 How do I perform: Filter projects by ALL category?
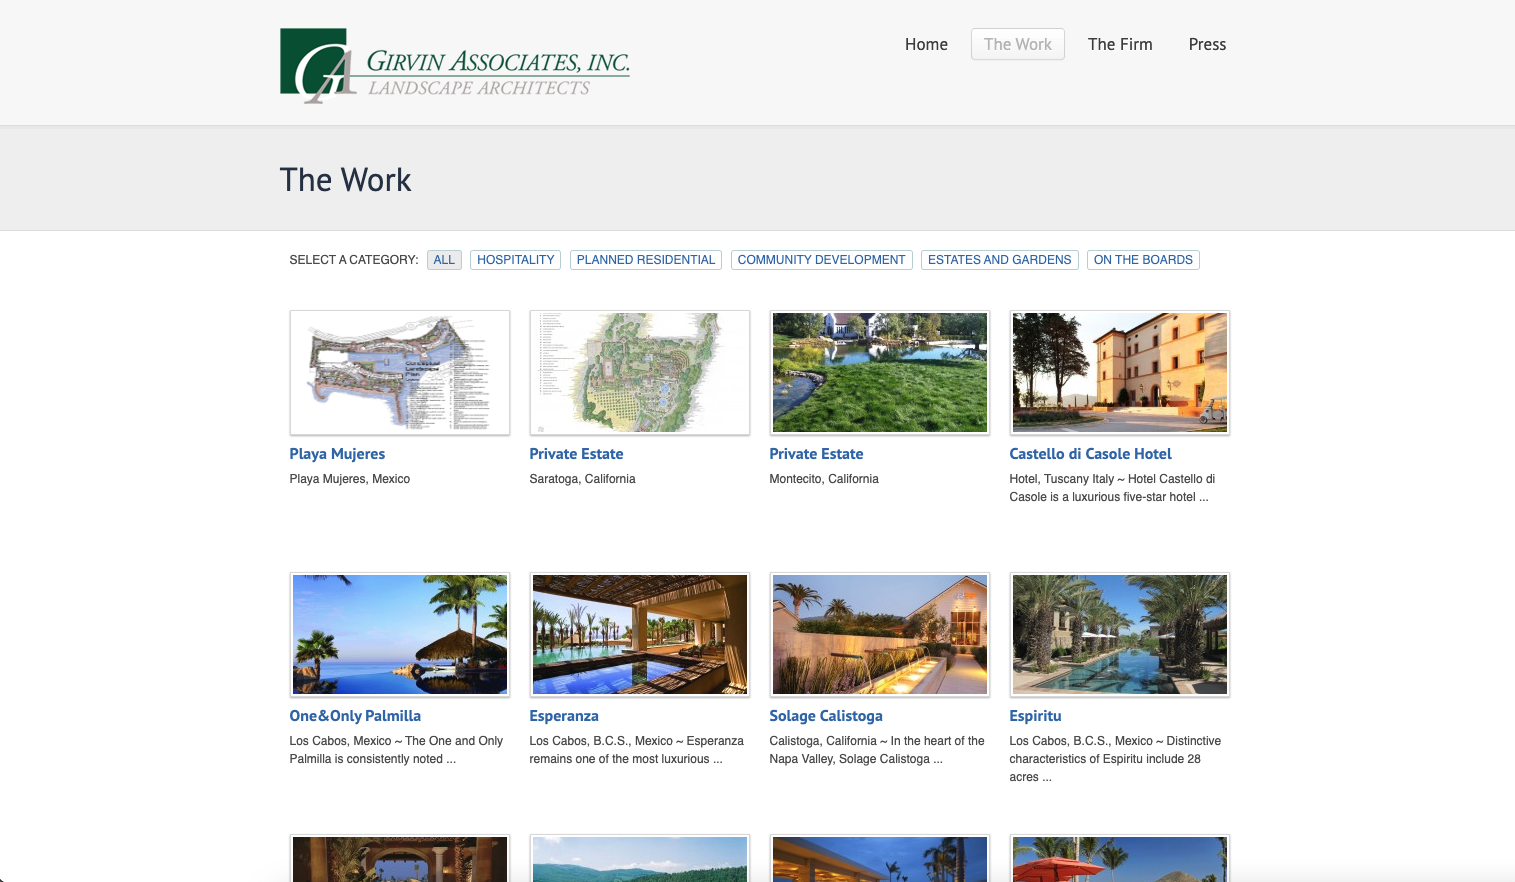coord(444,260)
